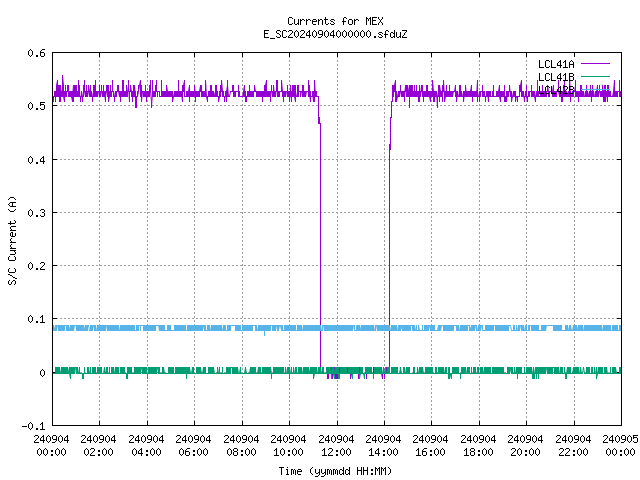This screenshot has height=480, width=640.
Task: Click the light blue LCL42B trace near 0.08 A
Action: pyautogui.click(x=337, y=328)
